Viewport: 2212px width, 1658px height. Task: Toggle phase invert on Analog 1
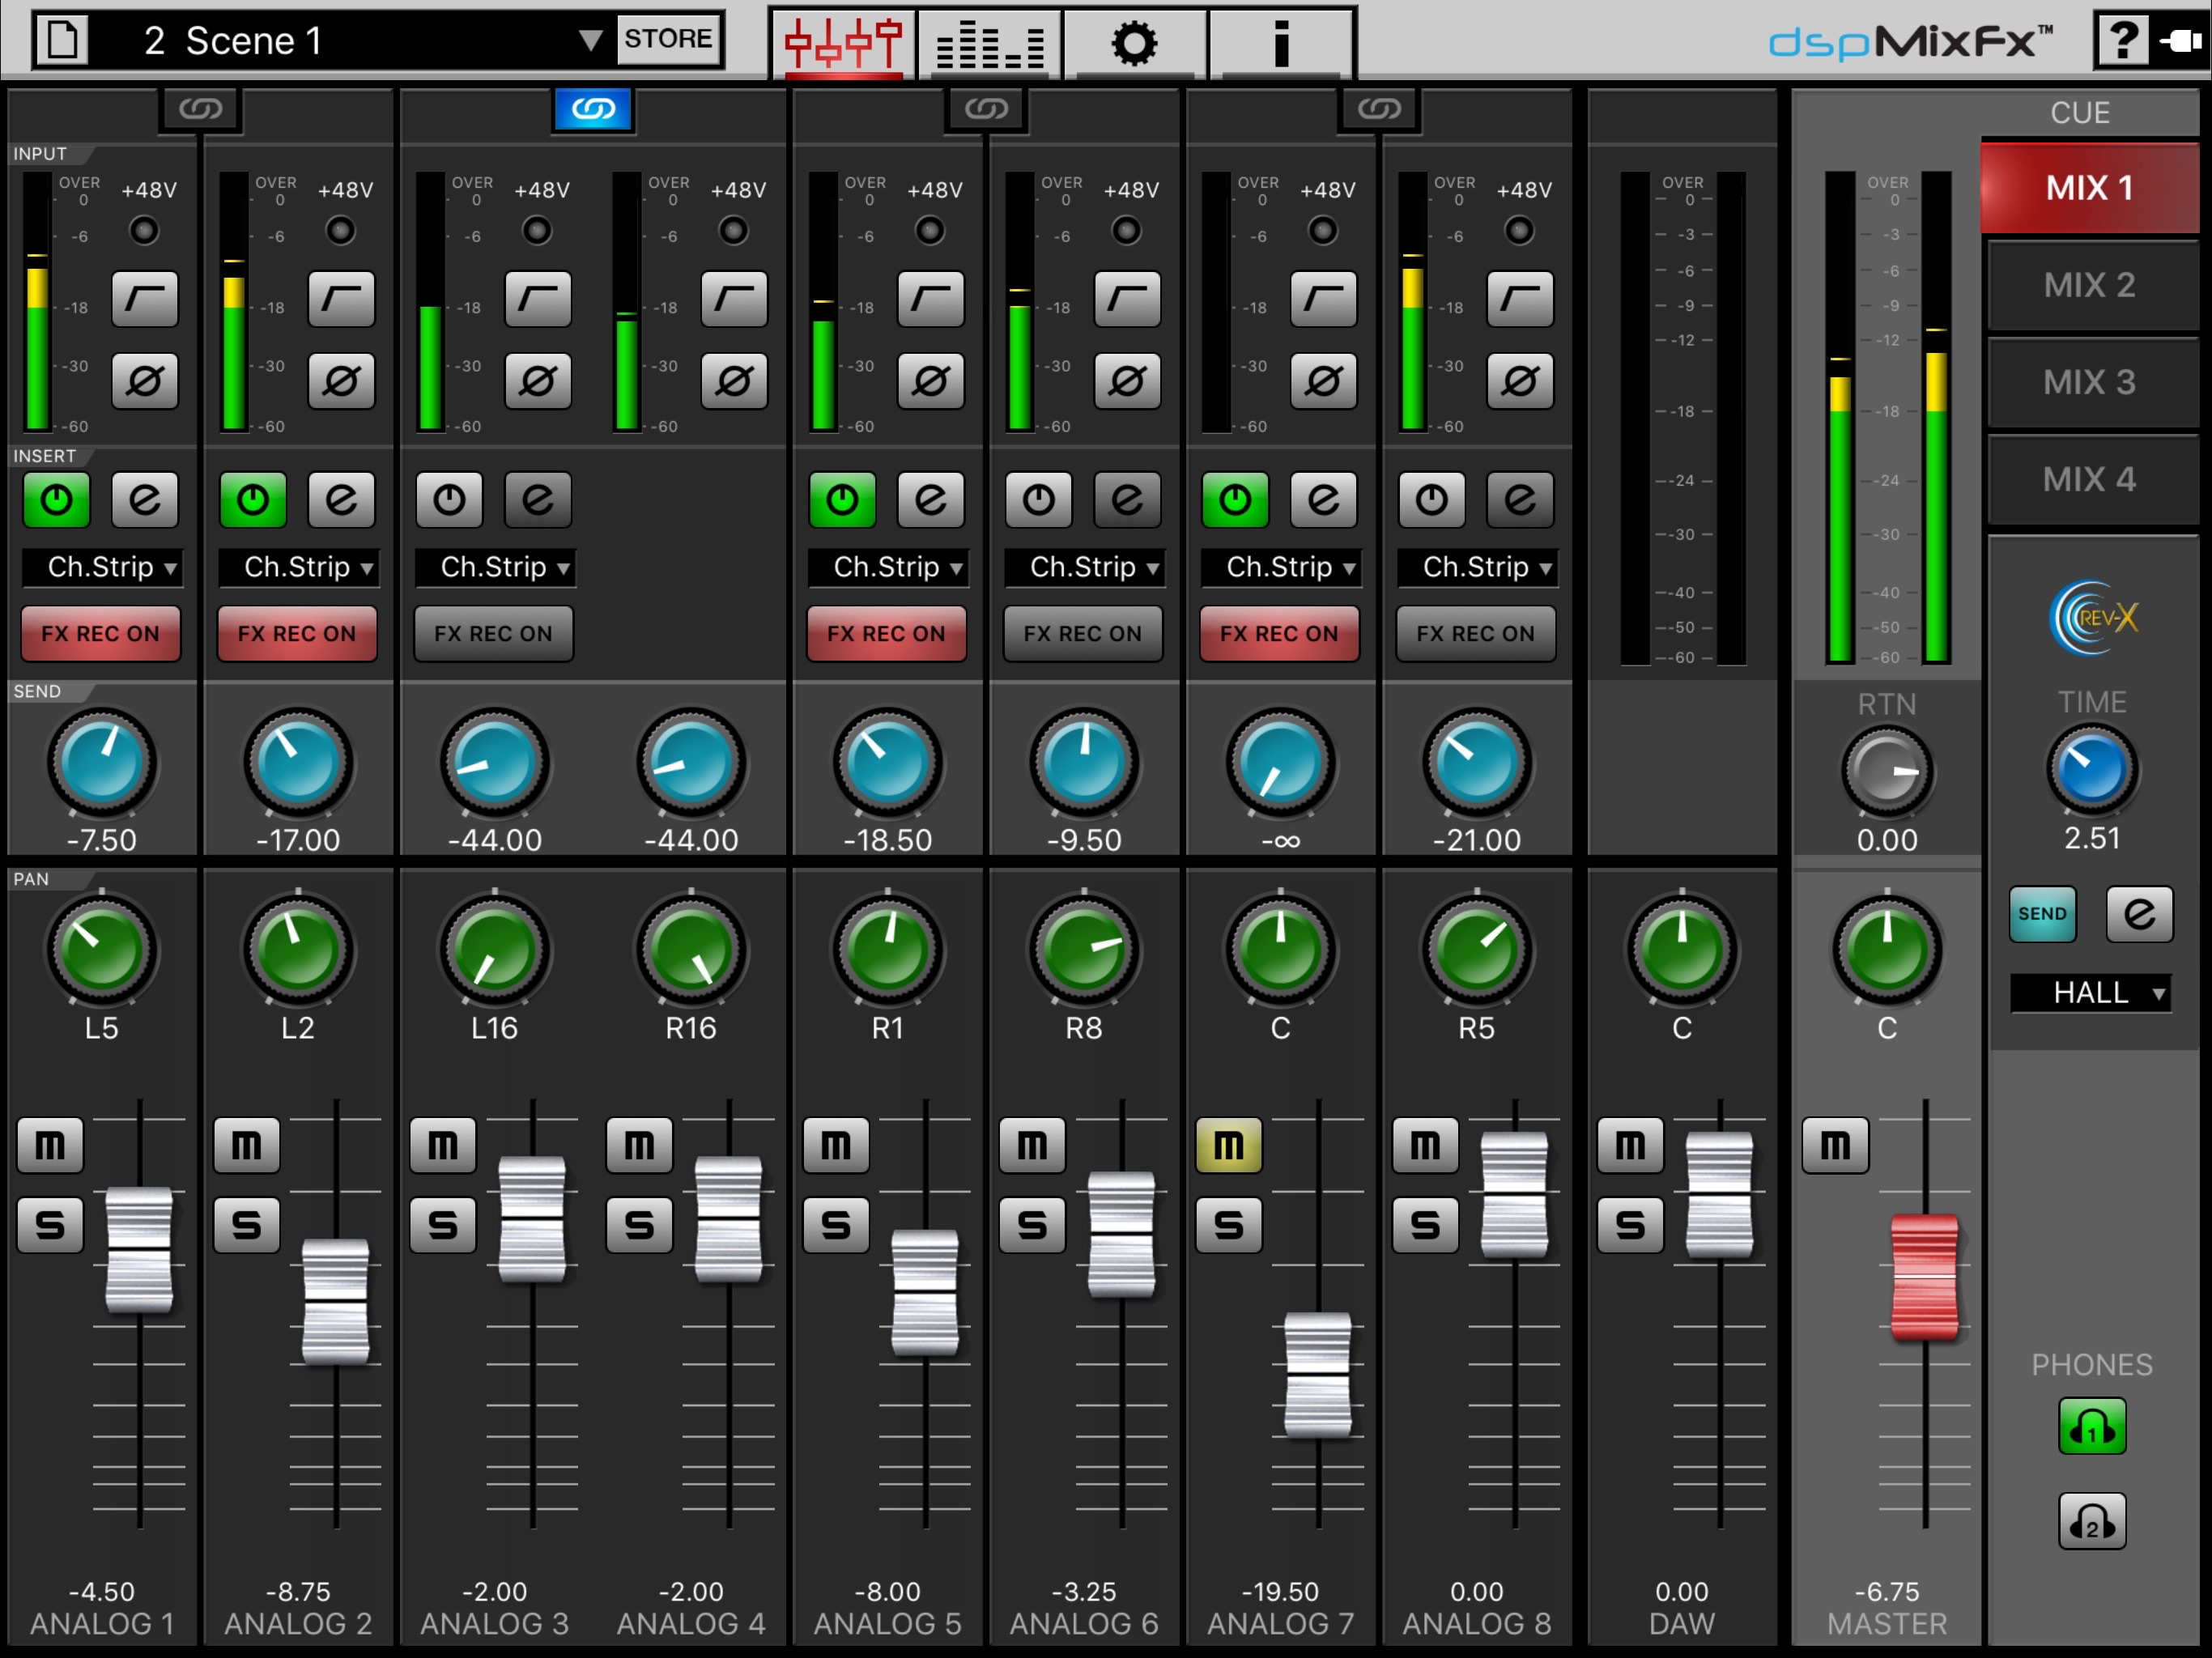(x=145, y=381)
